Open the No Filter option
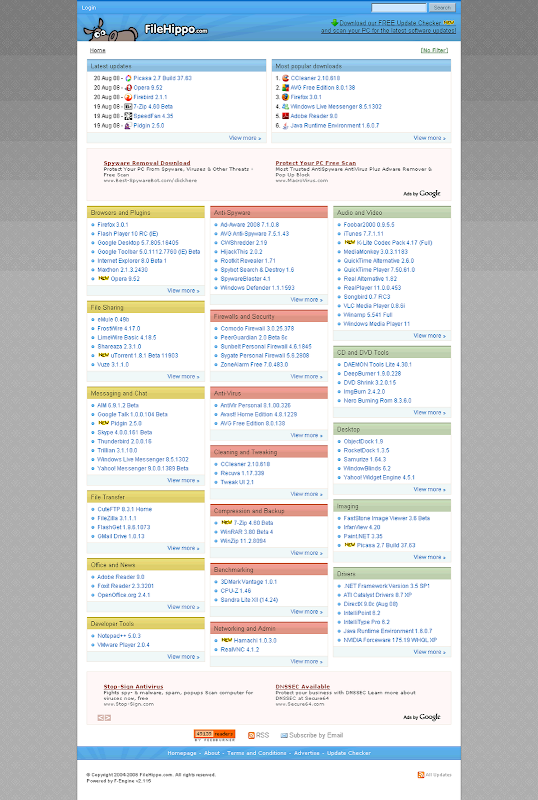 pyautogui.click(x=434, y=50)
